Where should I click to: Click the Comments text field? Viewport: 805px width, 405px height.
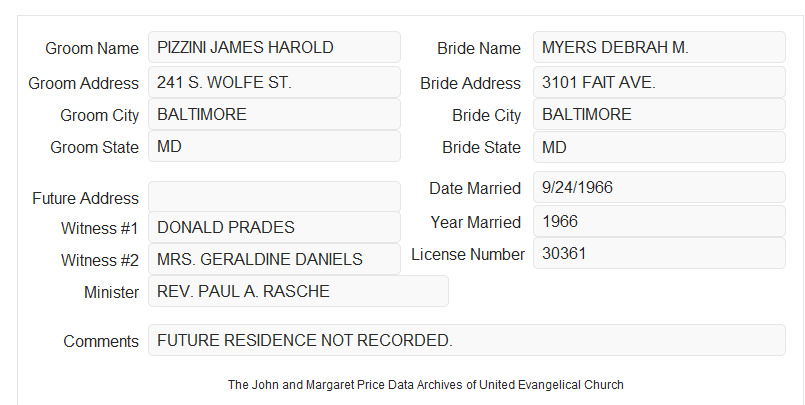467,340
